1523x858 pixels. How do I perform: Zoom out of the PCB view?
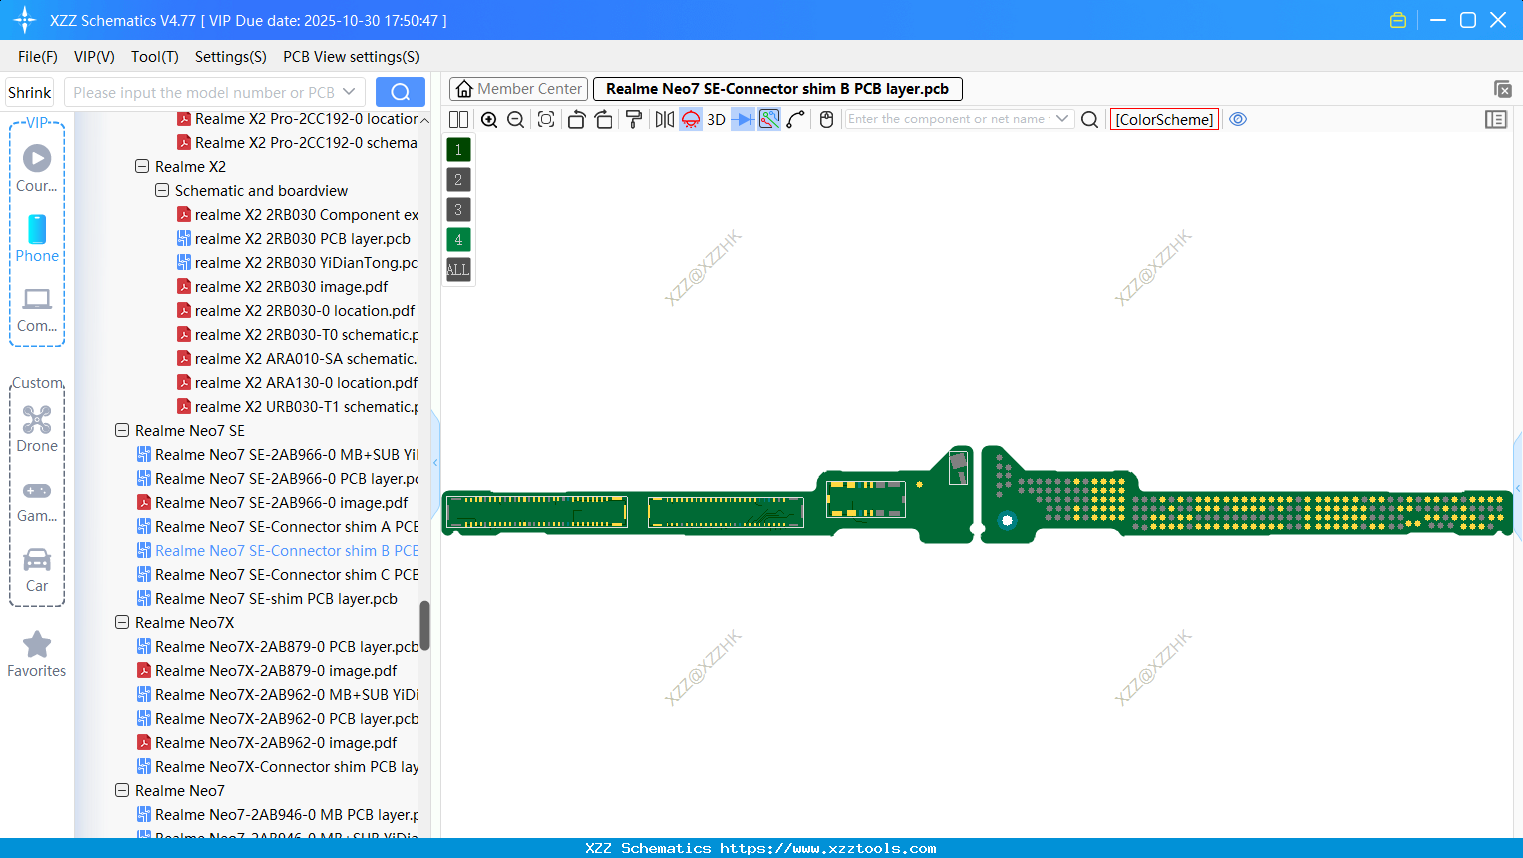point(516,120)
